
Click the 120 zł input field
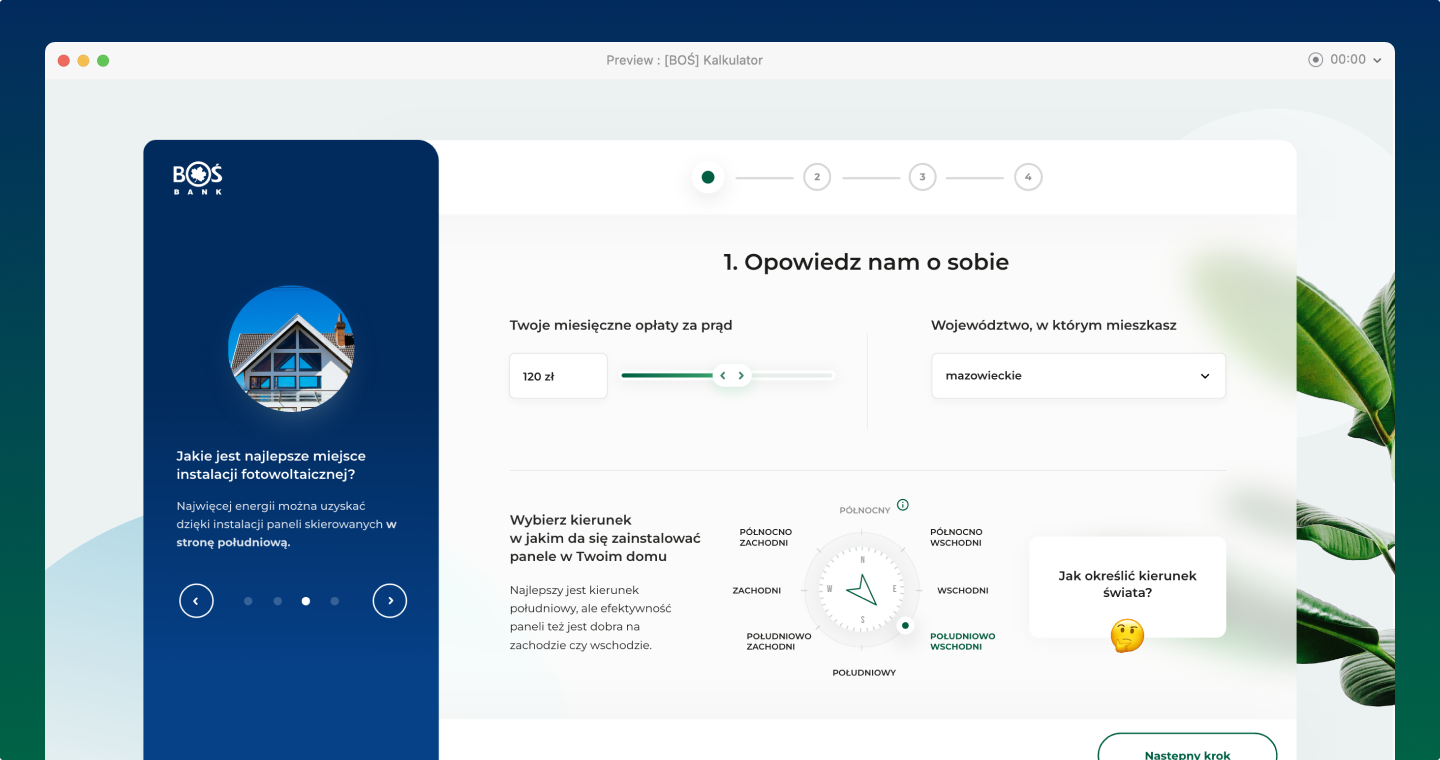(558, 377)
